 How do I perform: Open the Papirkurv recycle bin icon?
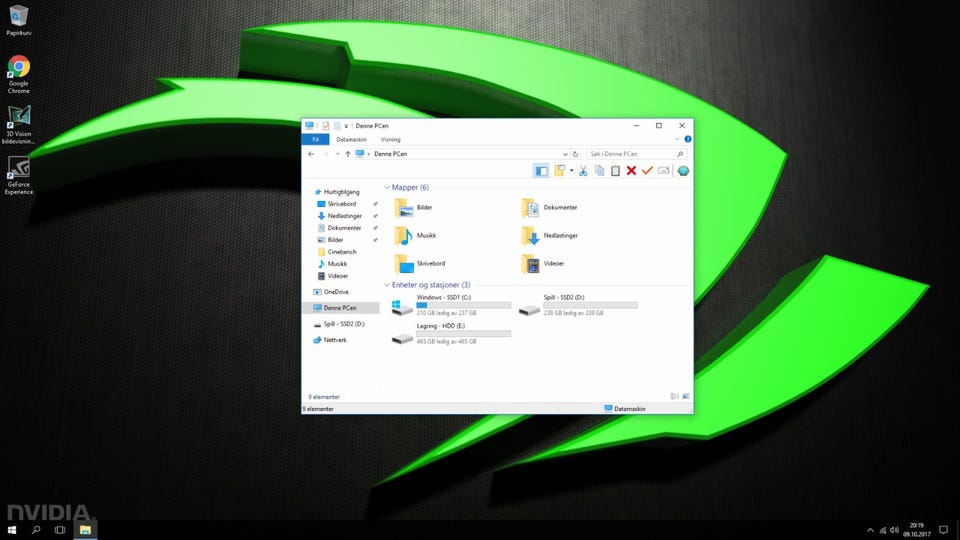(x=18, y=20)
